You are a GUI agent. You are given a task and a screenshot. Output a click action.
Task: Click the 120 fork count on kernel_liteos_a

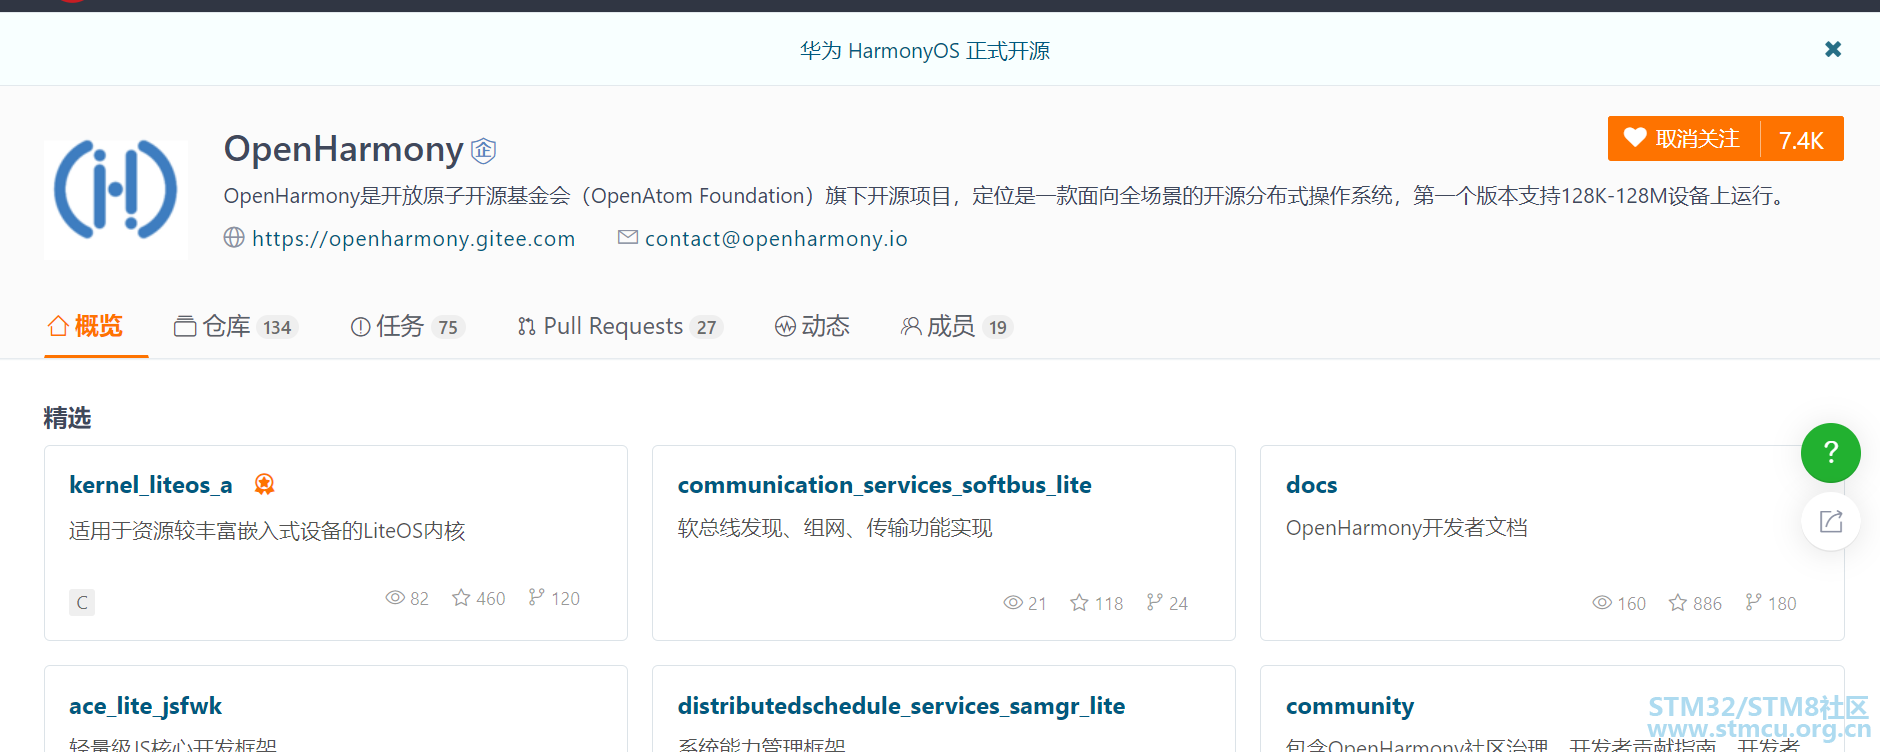(x=565, y=599)
